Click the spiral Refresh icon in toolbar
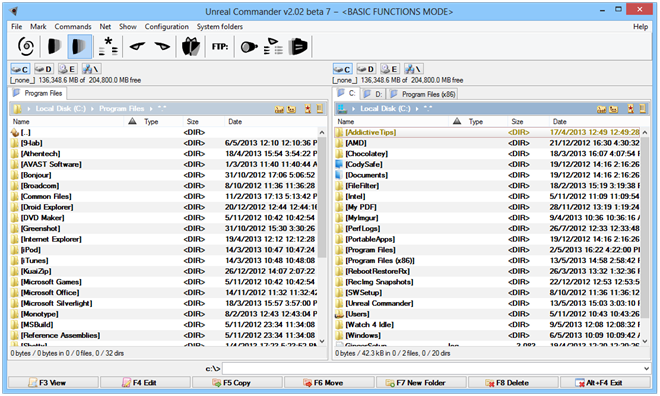 click(x=26, y=46)
